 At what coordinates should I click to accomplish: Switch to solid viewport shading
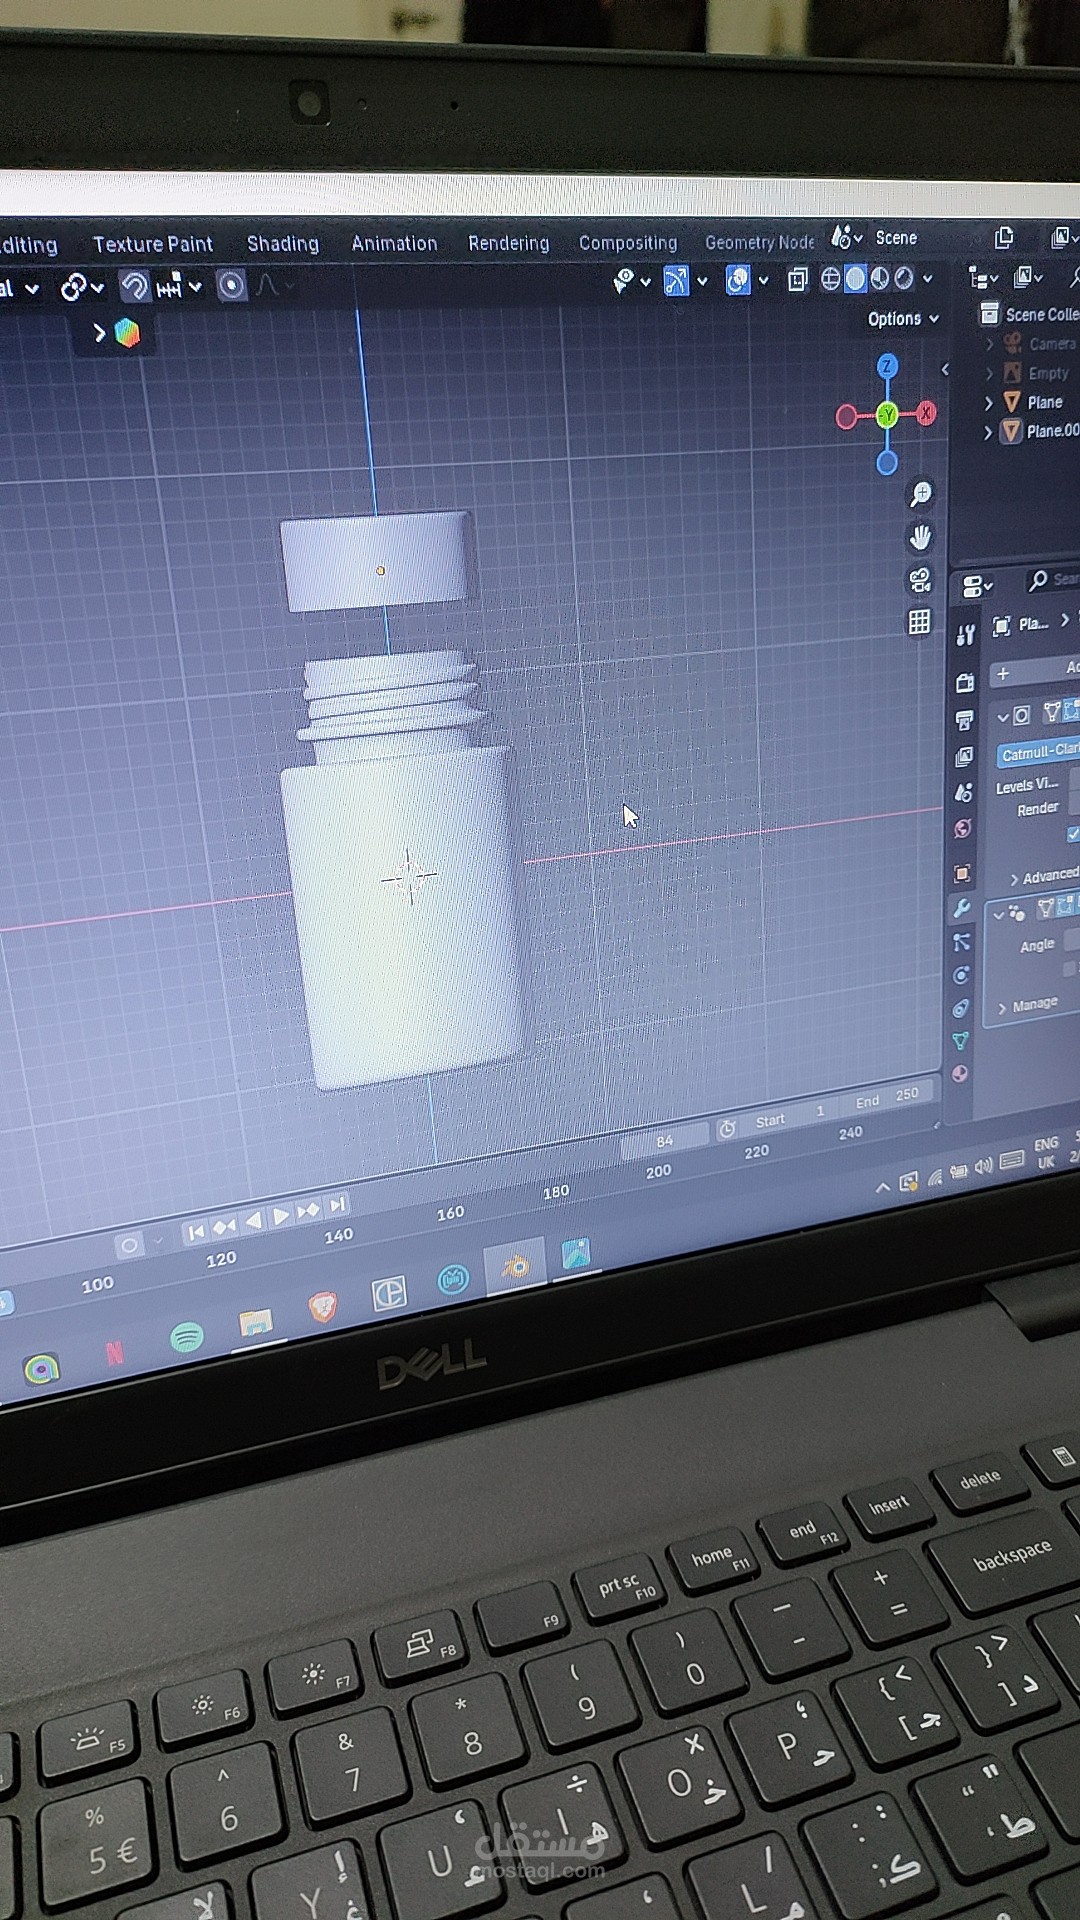(x=855, y=278)
